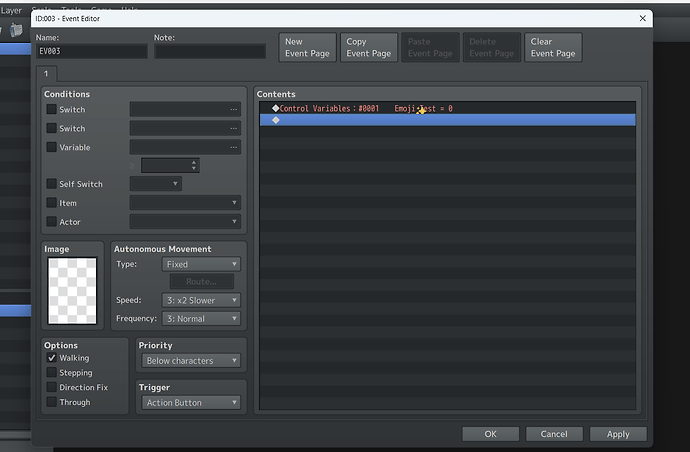
Task: Click the Variable selection field ellipsis
Action: click(233, 147)
